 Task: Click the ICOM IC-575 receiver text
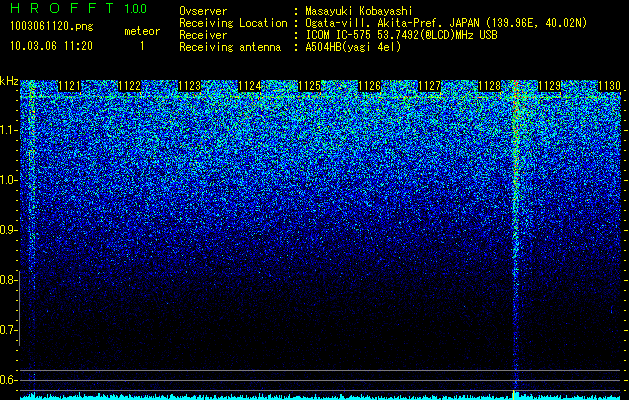[x=401, y=35]
